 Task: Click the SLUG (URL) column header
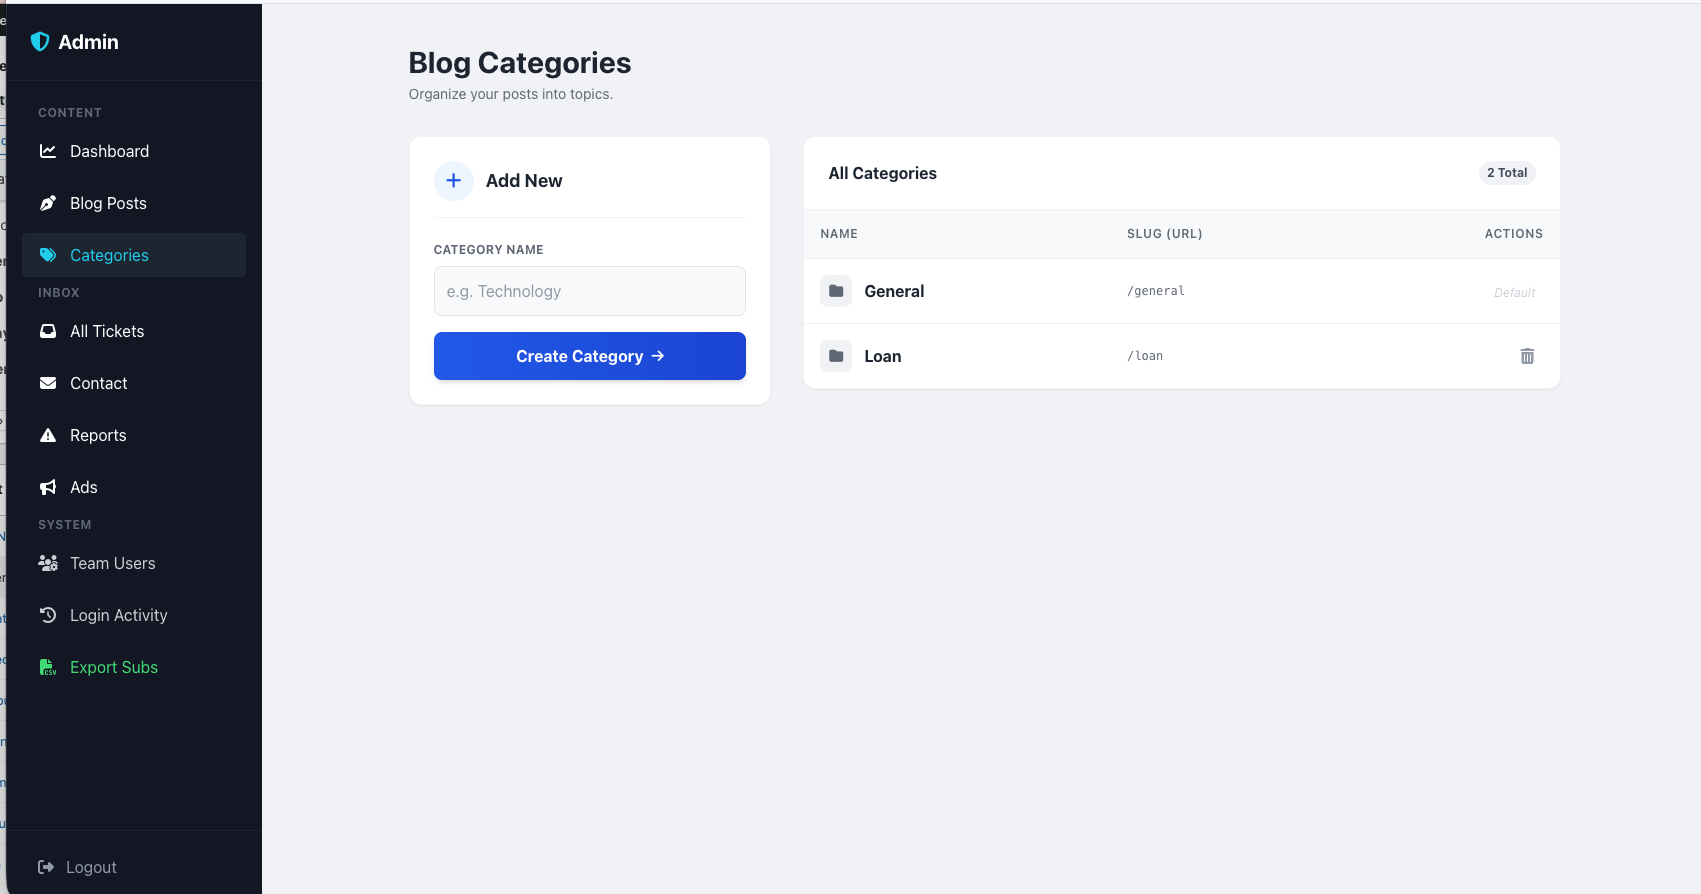coord(1165,234)
